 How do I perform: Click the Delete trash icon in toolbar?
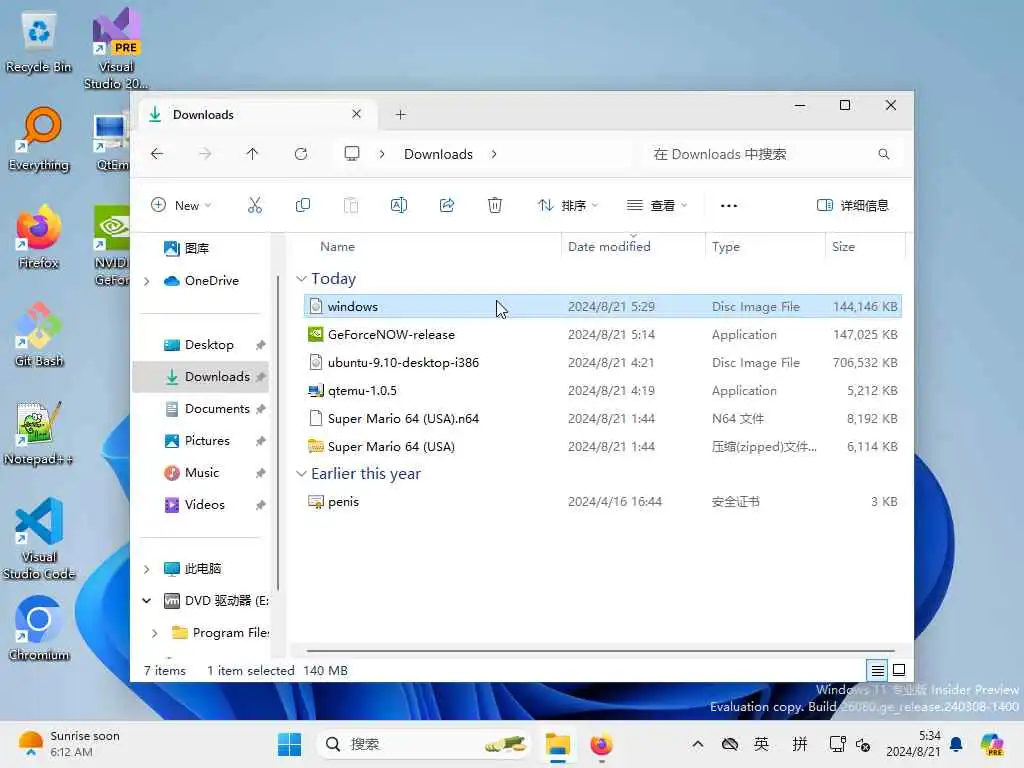tap(495, 206)
